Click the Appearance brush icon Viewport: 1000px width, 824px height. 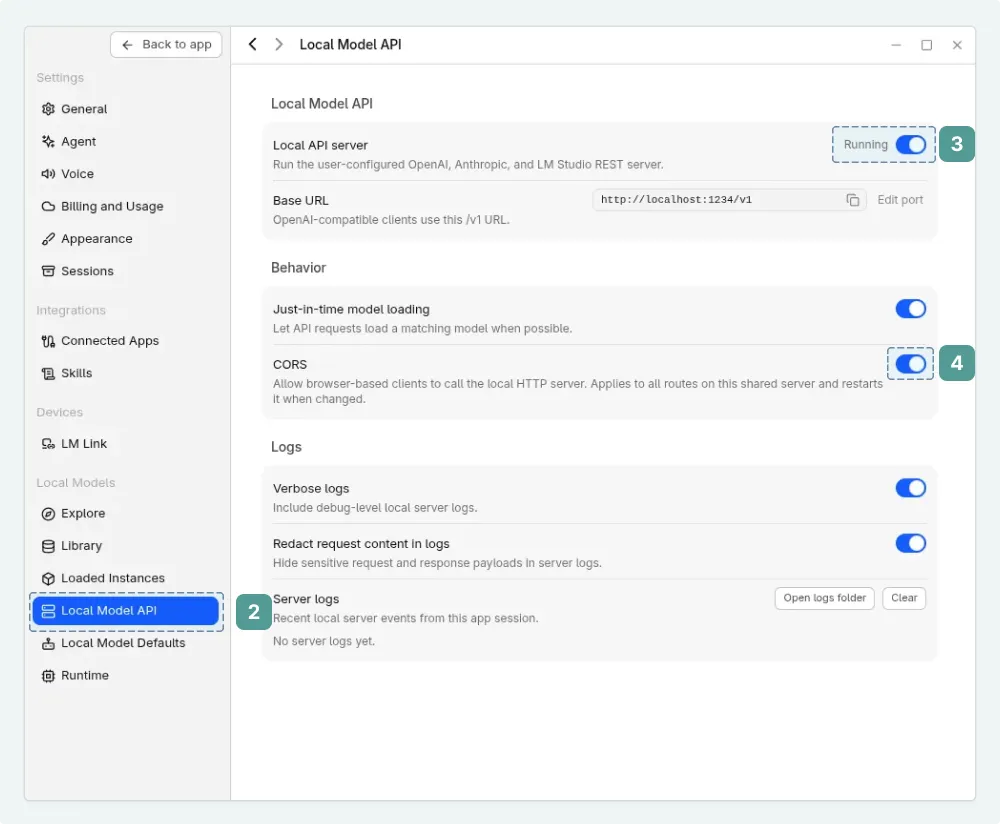(48, 239)
